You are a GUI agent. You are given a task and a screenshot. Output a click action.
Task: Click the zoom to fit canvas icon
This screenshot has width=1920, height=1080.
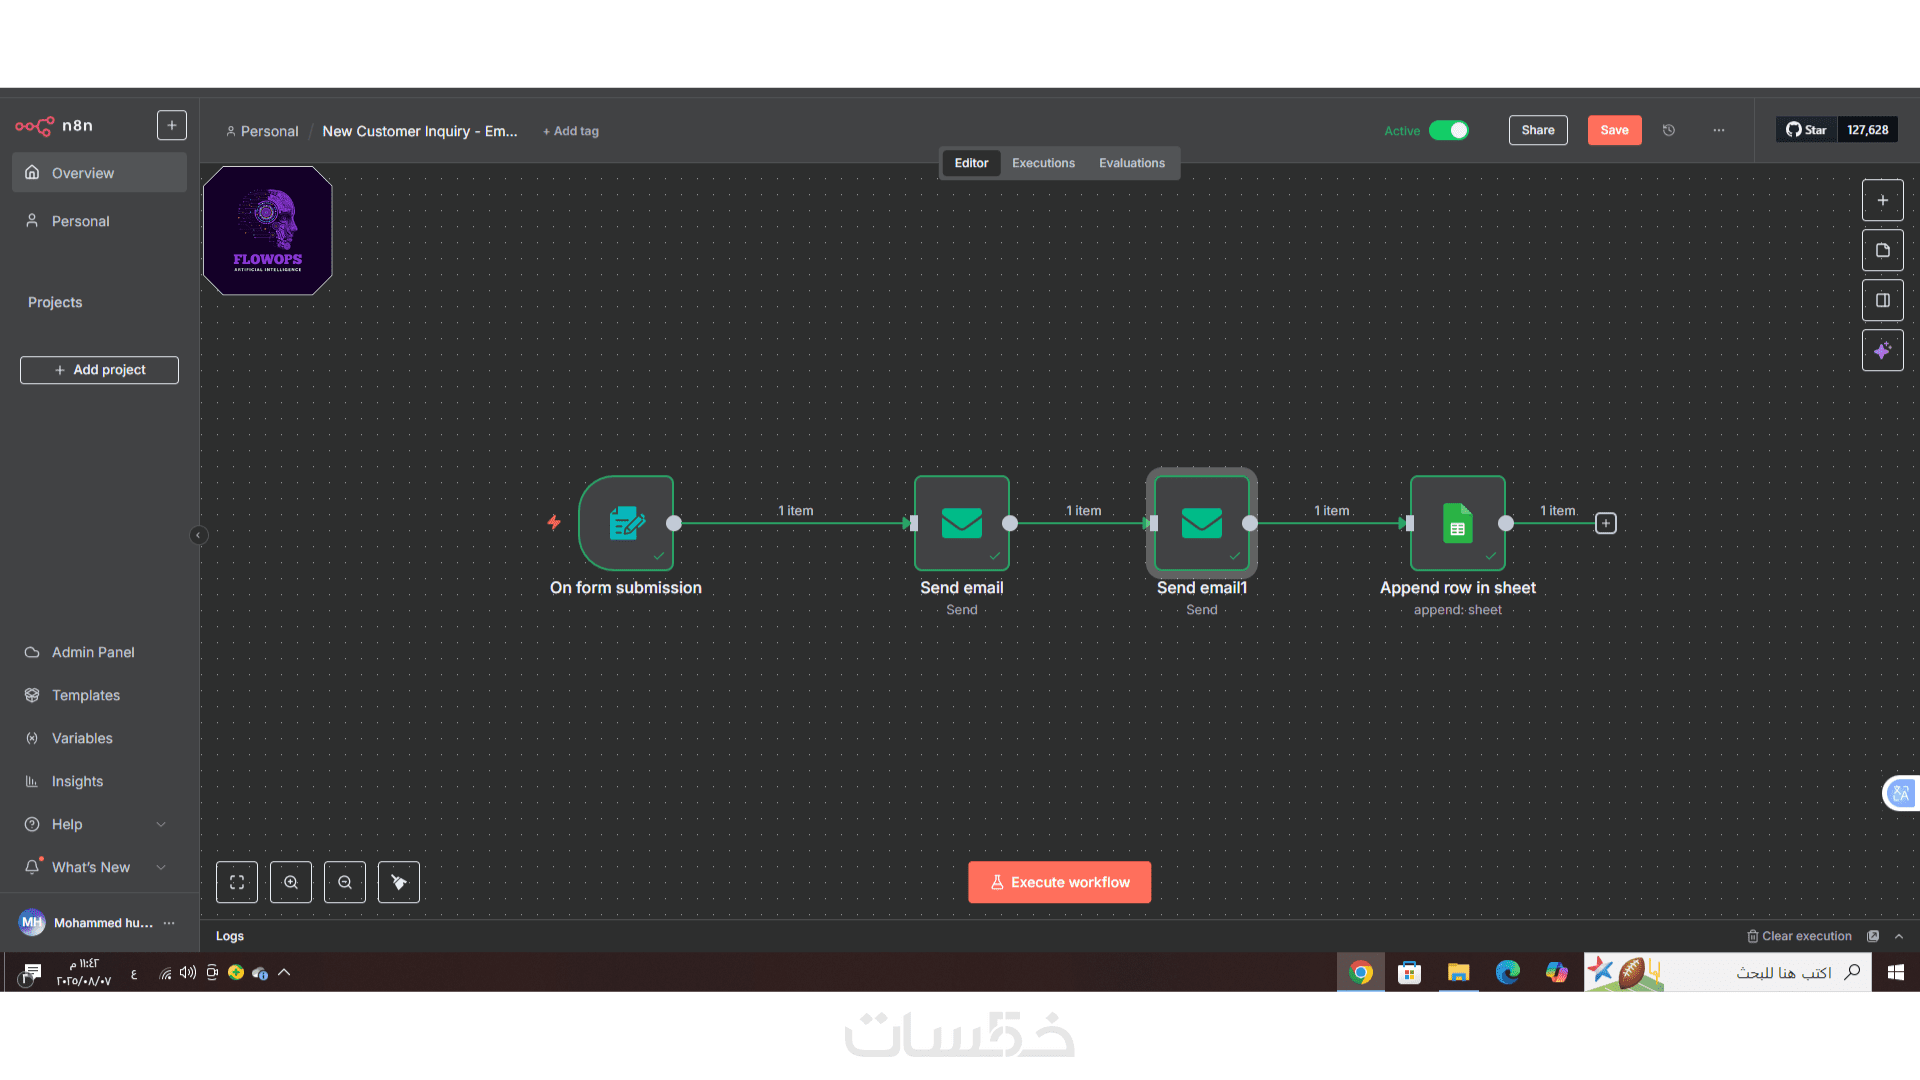(237, 882)
